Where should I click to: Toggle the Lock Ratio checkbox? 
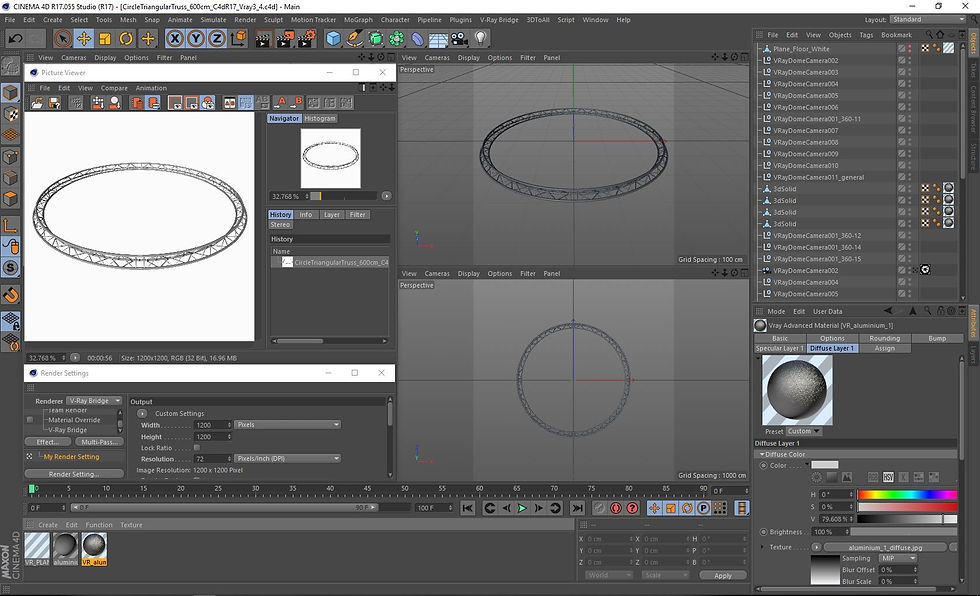197,447
